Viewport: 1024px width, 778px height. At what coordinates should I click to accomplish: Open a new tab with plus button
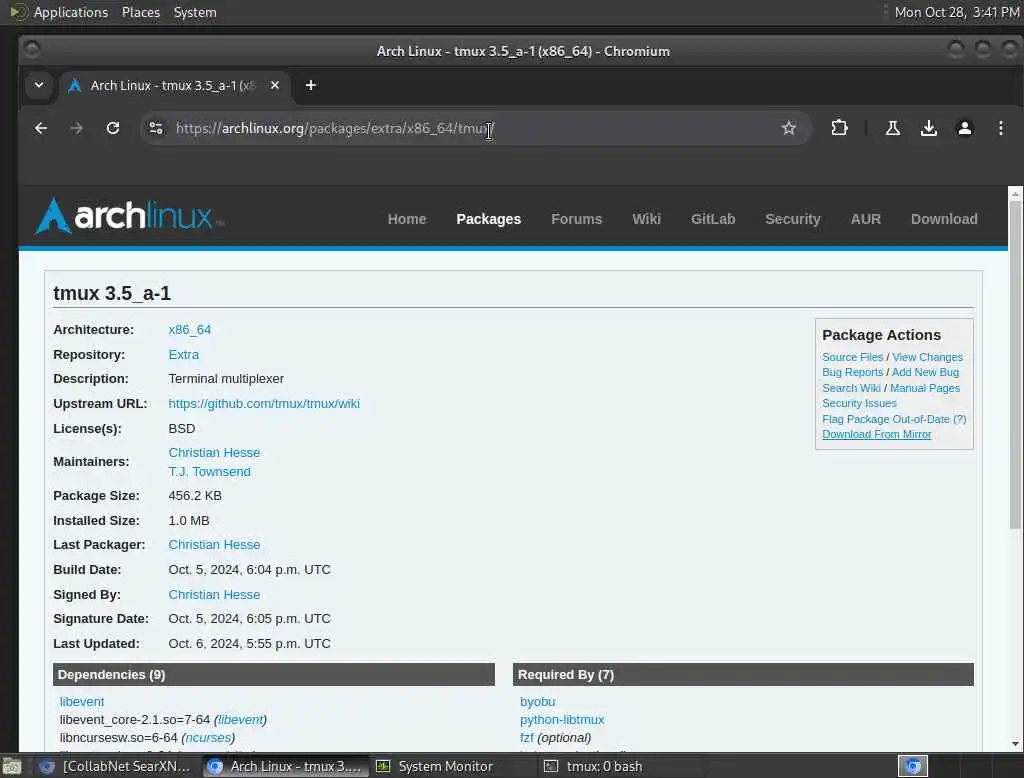[311, 86]
